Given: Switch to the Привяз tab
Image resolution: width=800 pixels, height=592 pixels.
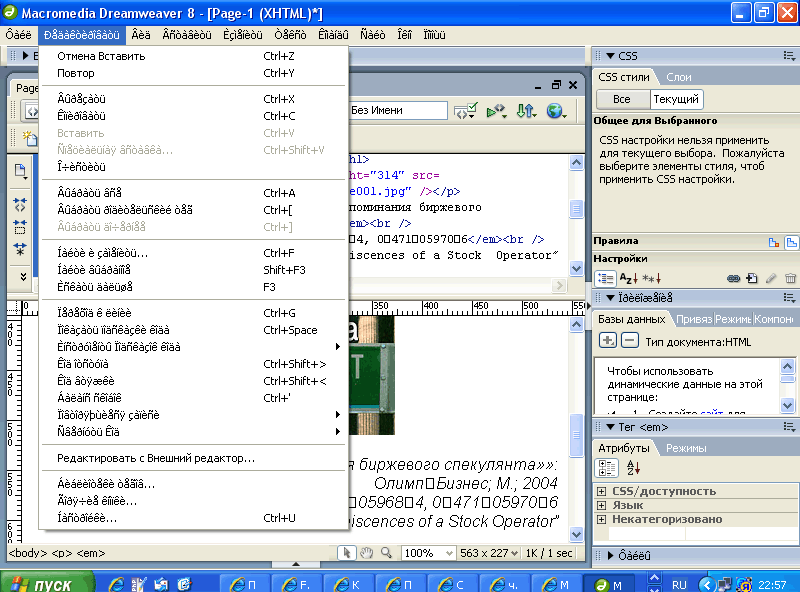Looking at the screenshot, I should coord(693,319).
